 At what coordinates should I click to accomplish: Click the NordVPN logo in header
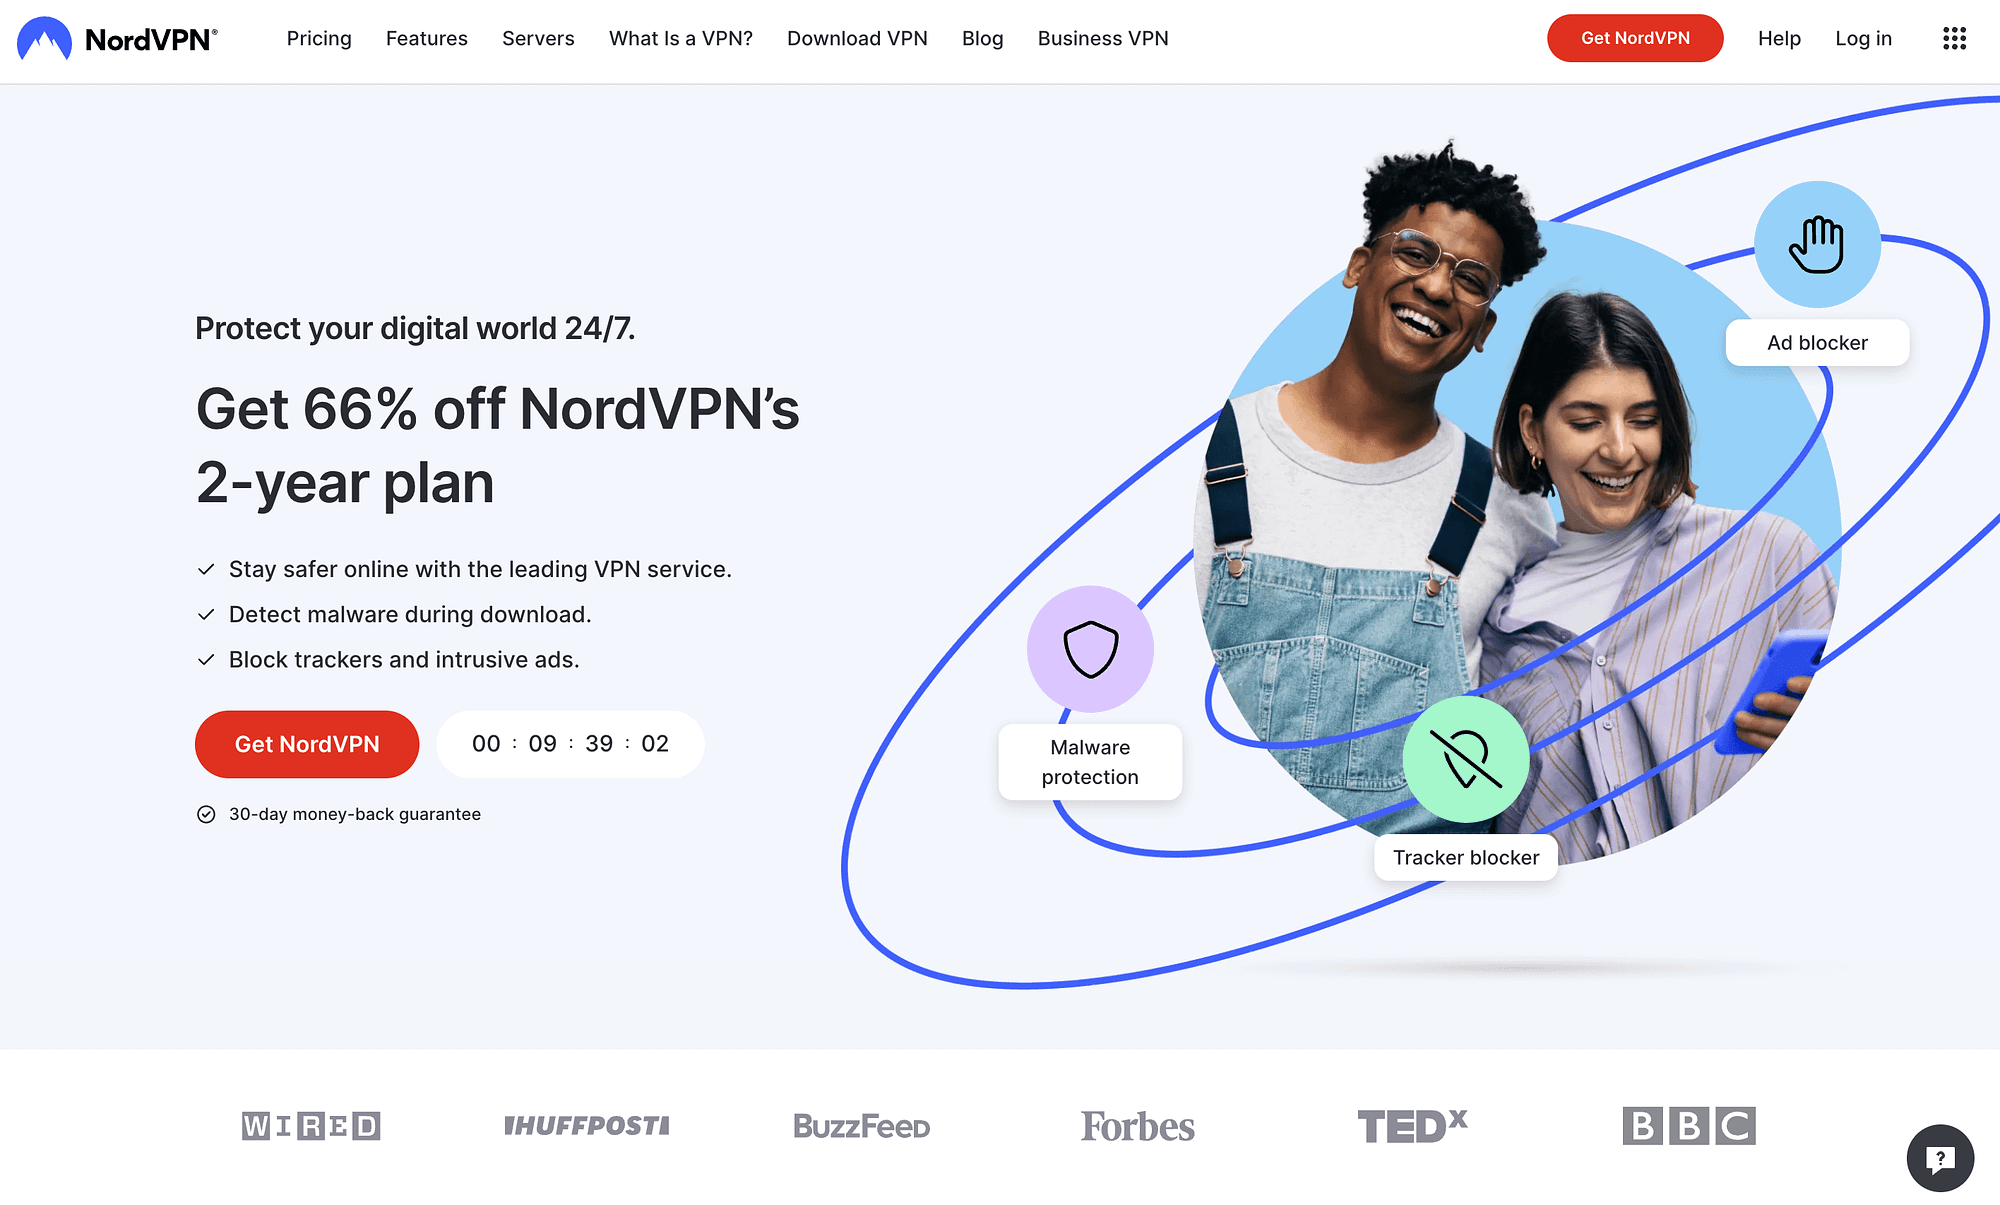[x=117, y=37]
